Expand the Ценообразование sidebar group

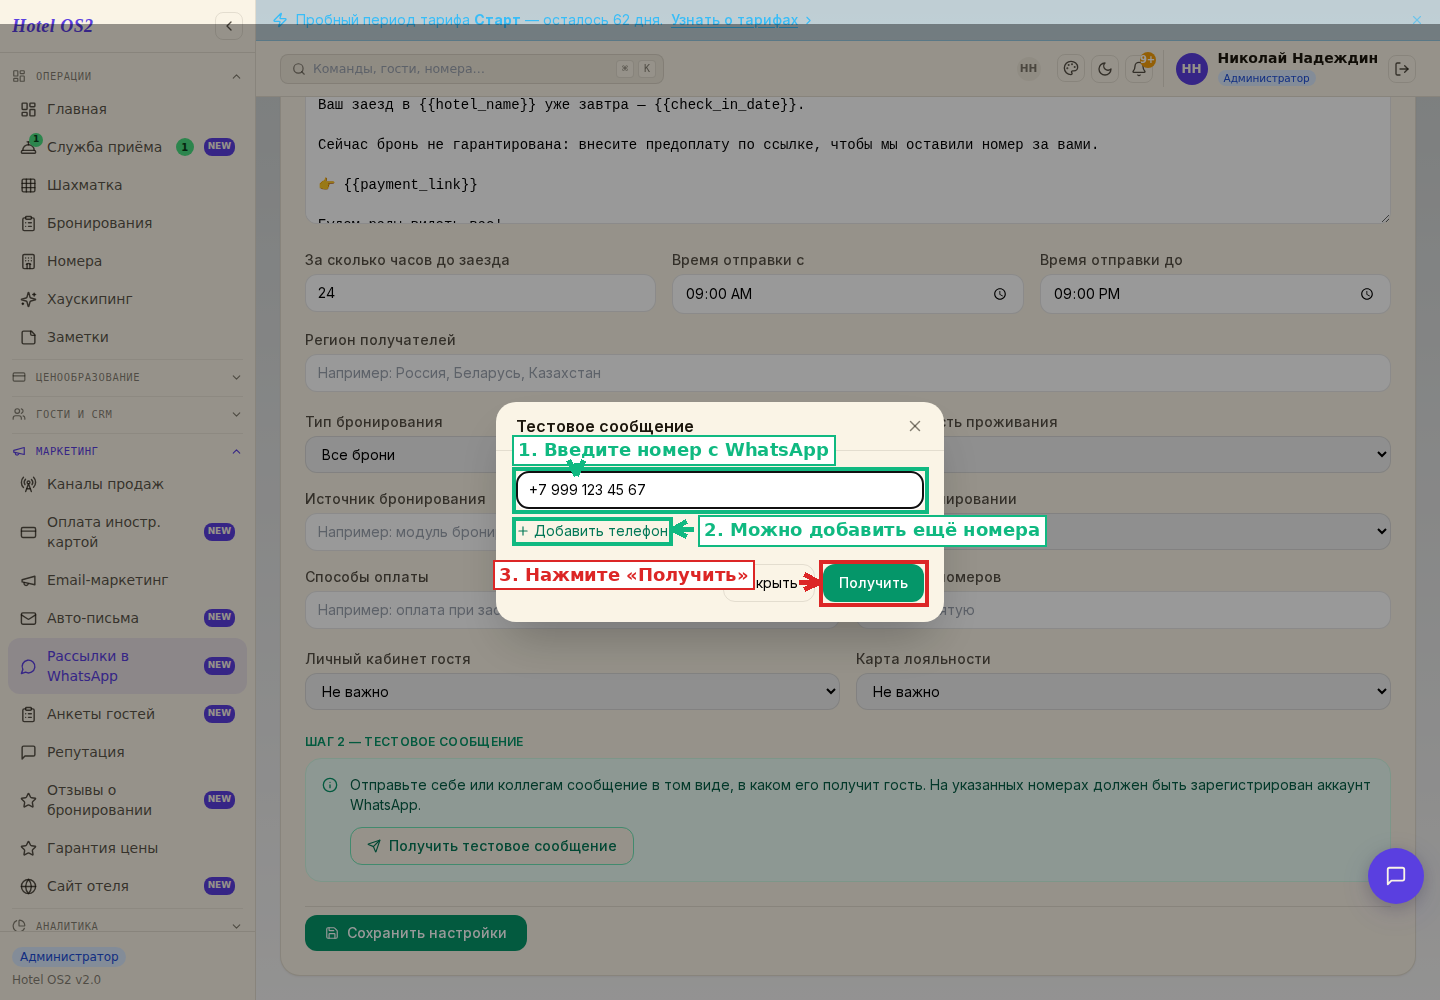tap(127, 377)
